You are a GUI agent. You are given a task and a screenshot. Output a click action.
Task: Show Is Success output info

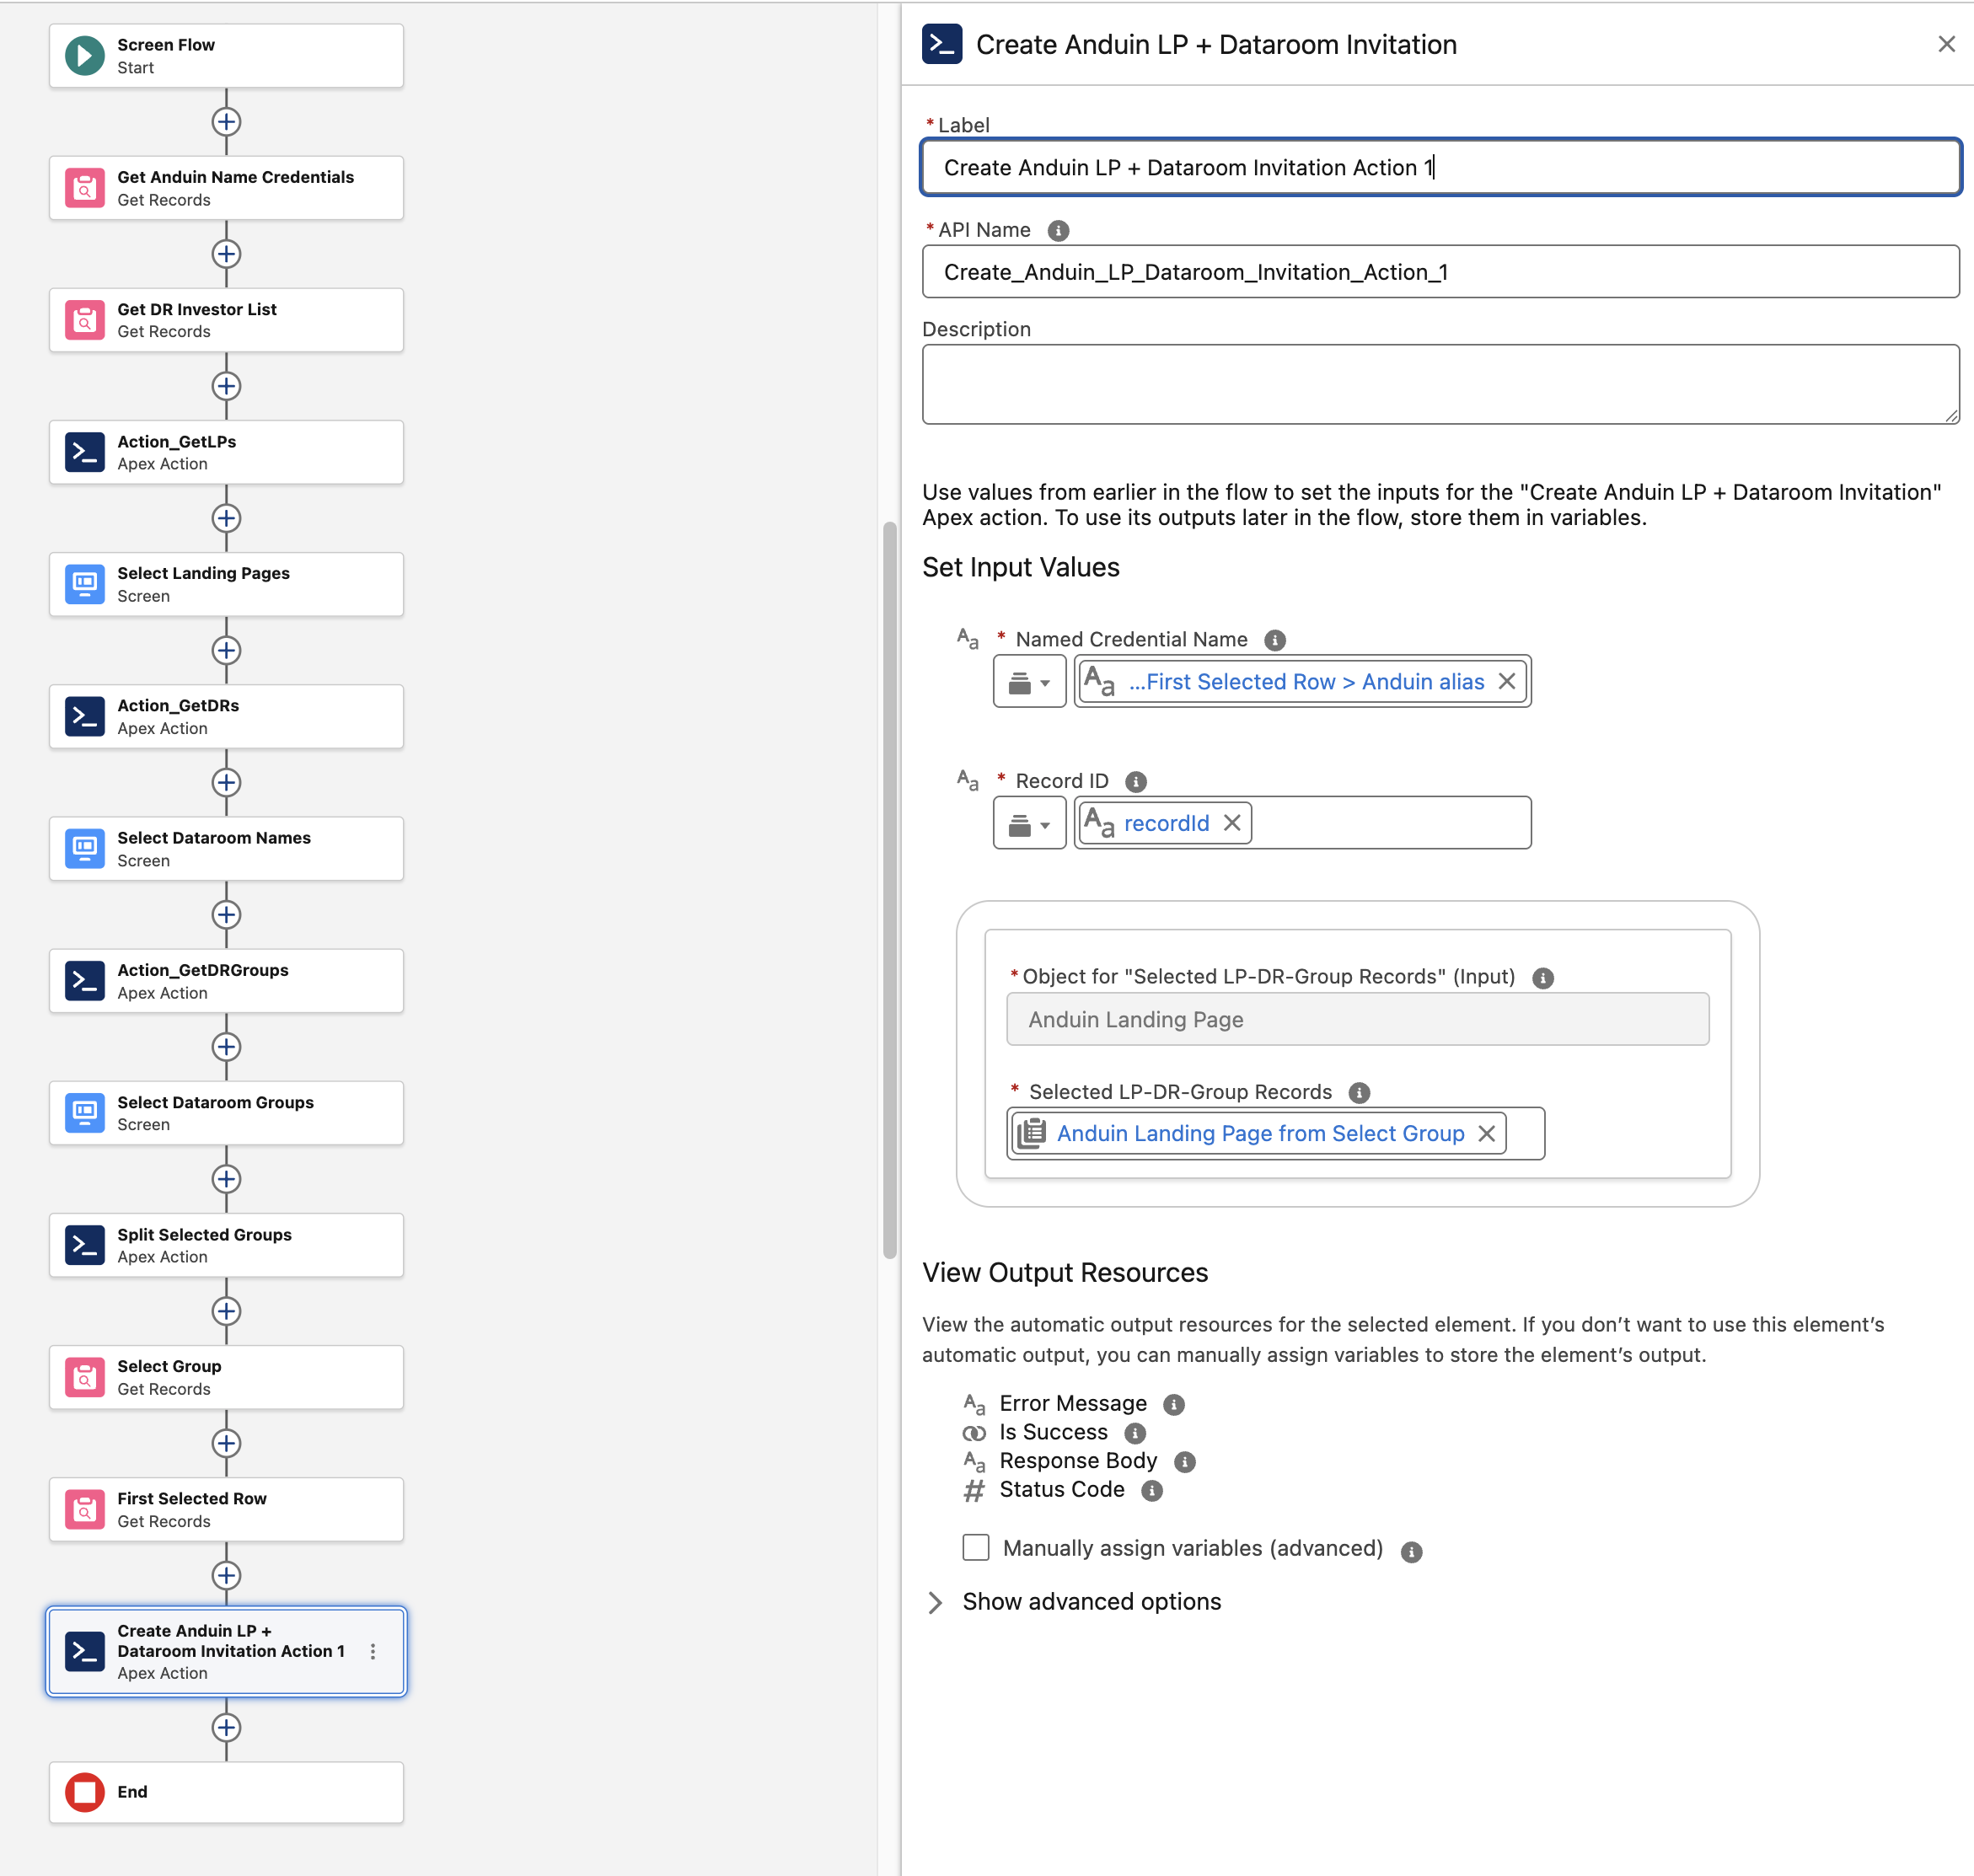pos(1135,1433)
